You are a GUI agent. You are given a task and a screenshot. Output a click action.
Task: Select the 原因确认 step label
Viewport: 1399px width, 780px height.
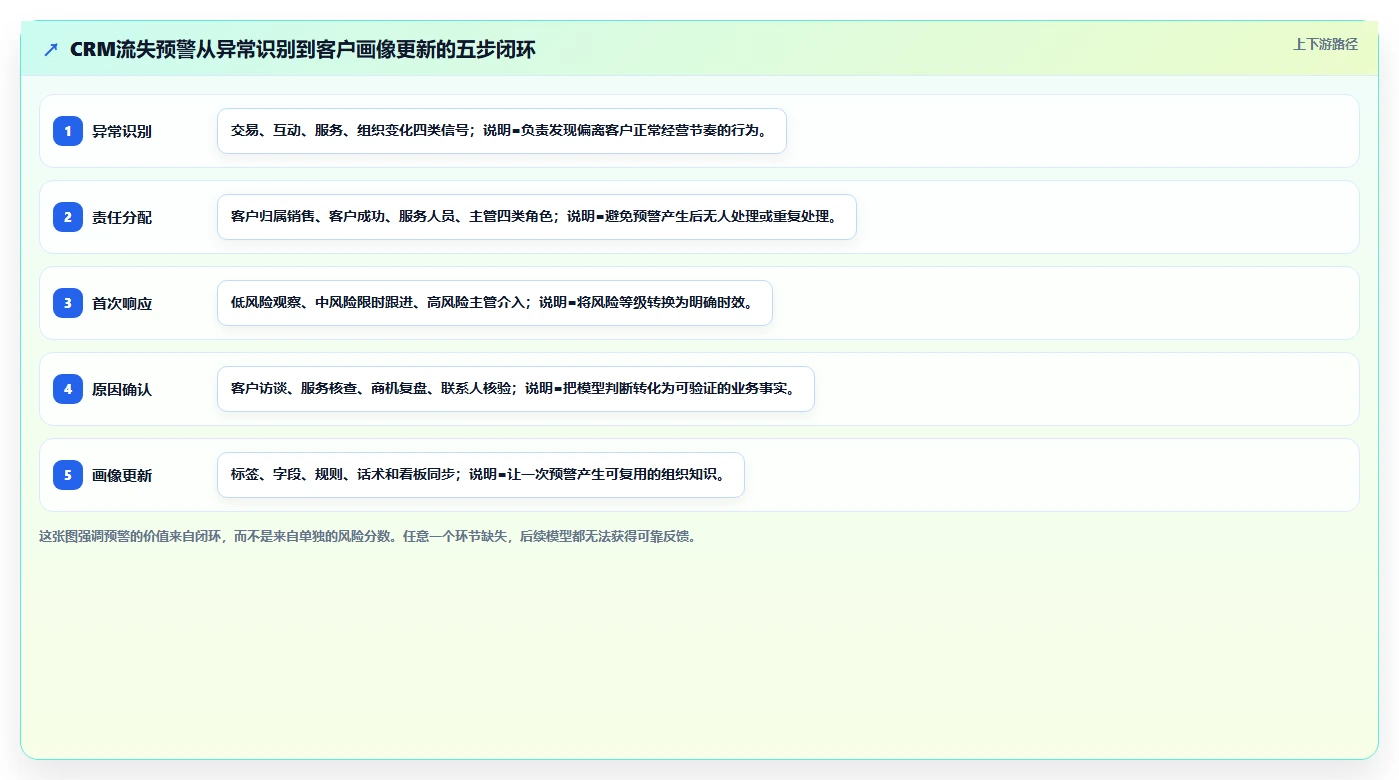point(122,389)
